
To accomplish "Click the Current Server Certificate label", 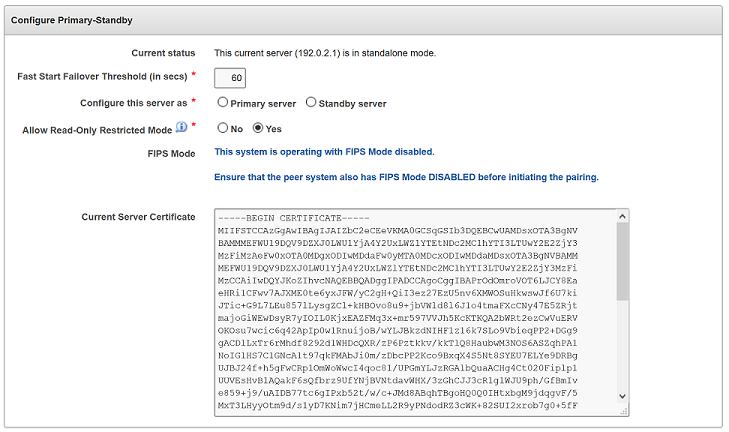I will [x=139, y=216].
